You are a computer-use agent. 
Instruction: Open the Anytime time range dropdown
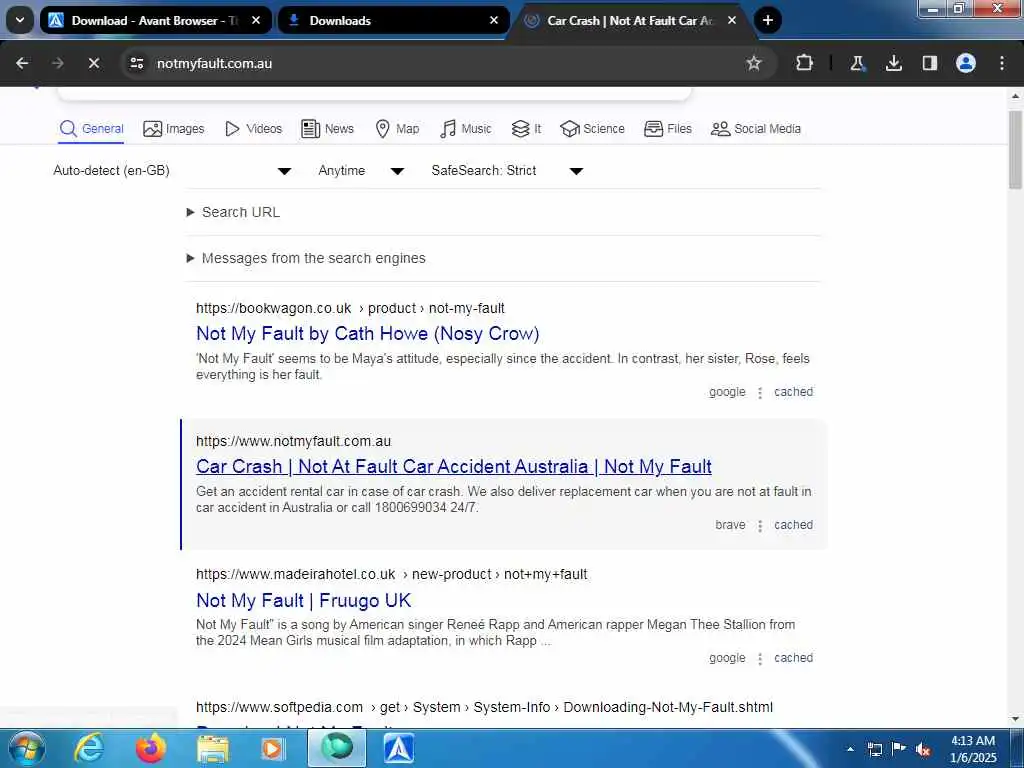361,170
